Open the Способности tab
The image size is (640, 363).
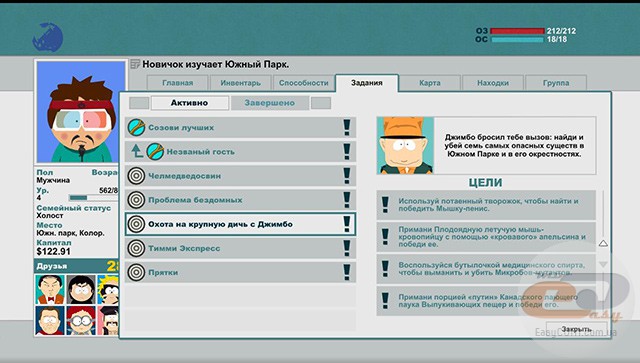(304, 83)
